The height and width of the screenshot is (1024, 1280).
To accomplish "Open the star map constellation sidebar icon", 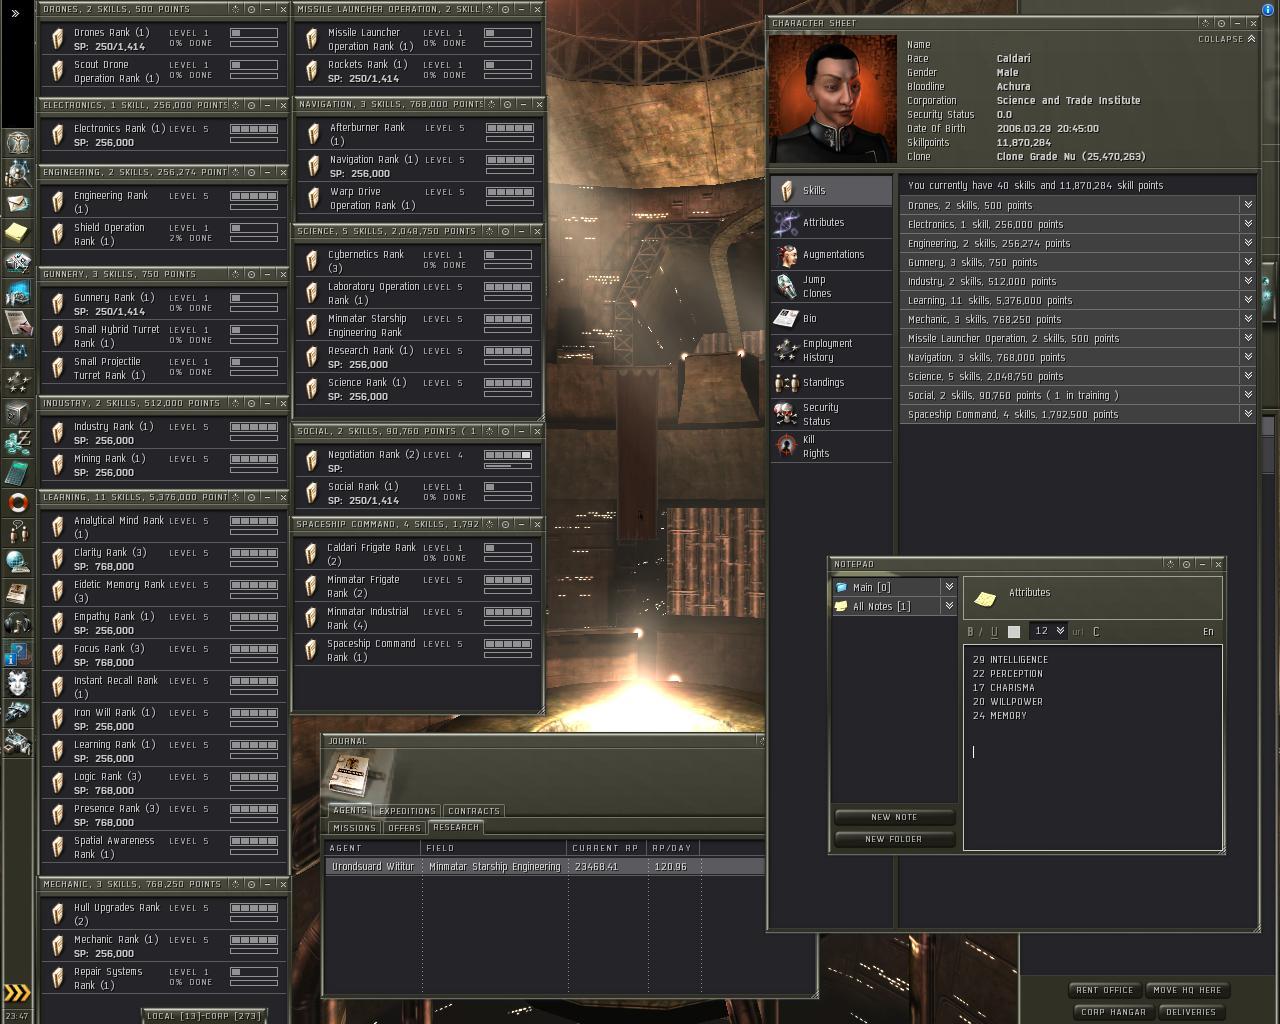I will pos(17,352).
